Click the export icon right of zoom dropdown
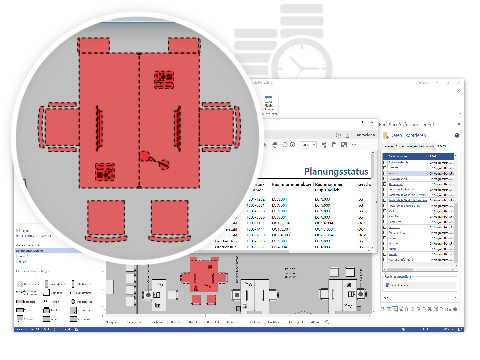 click(324, 145)
